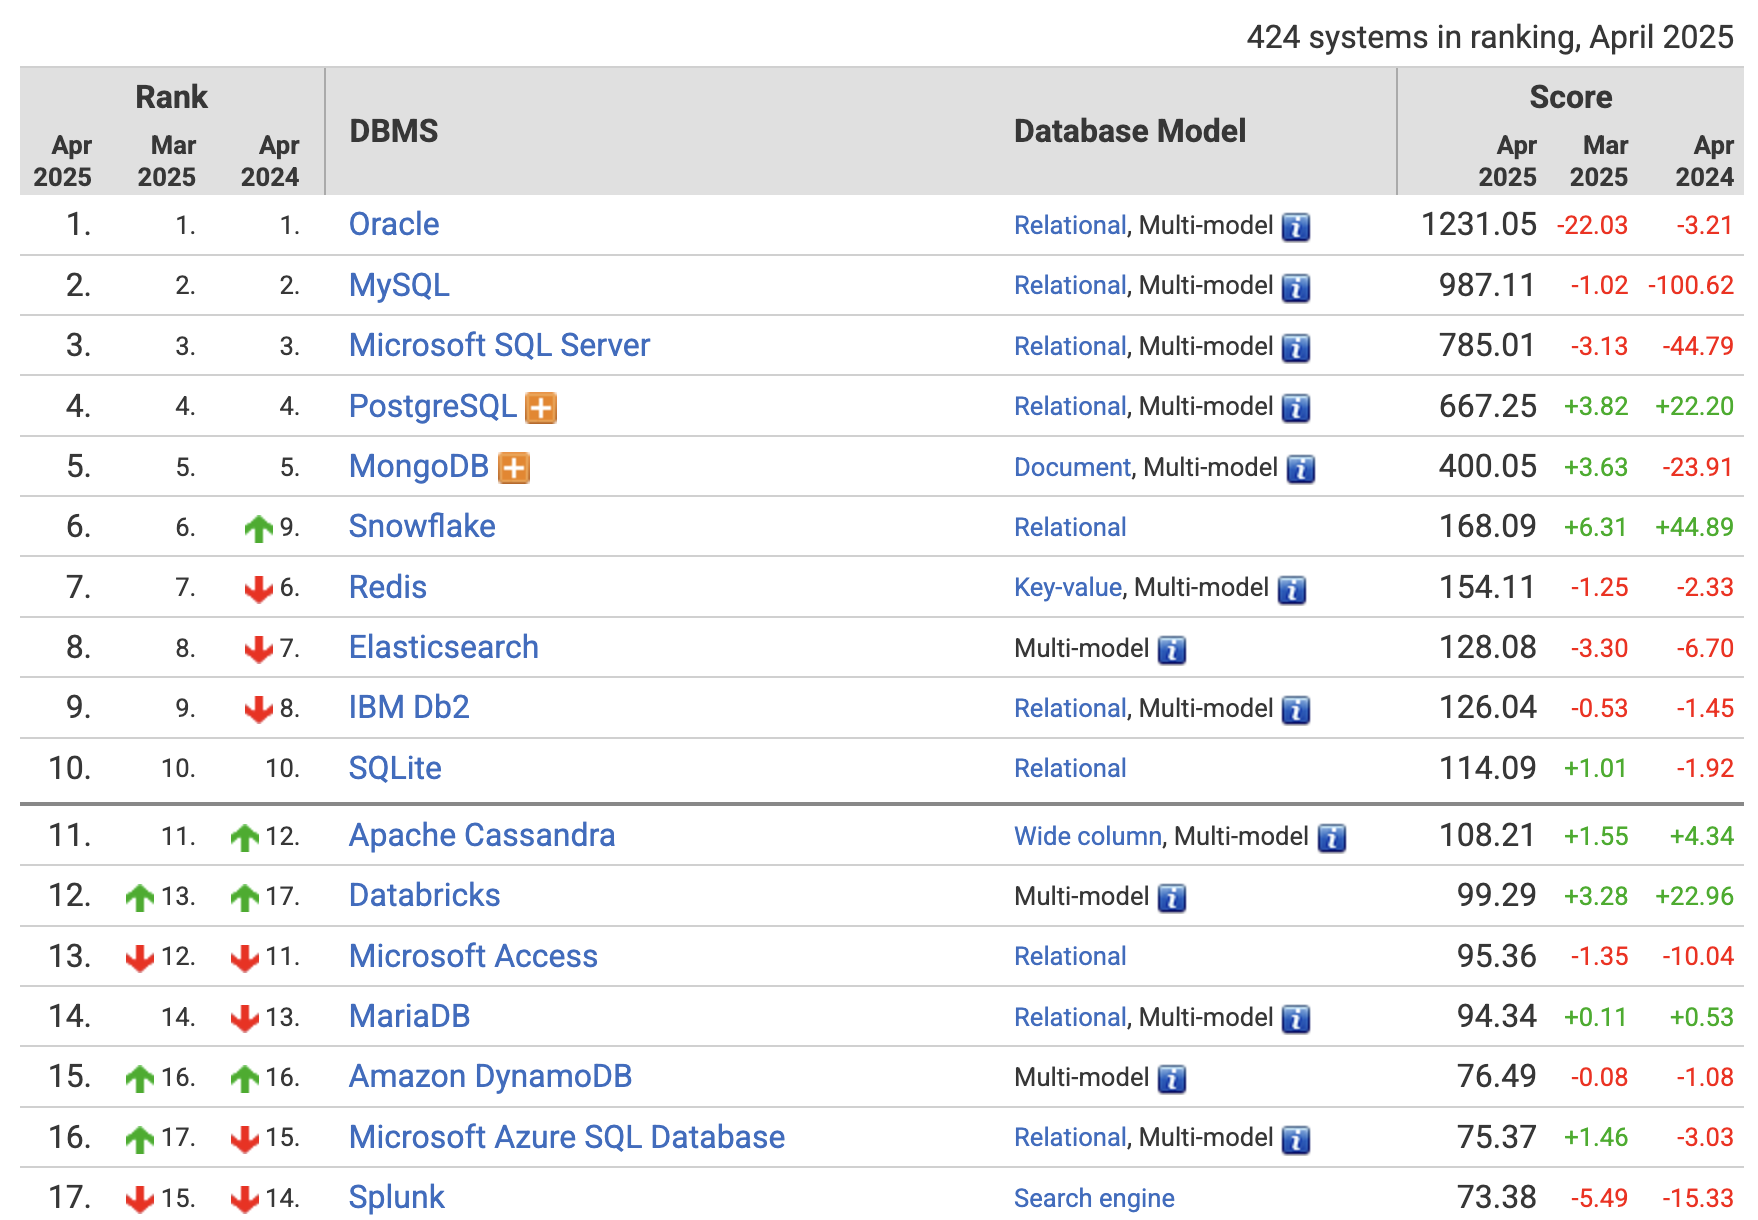Open the Elasticsearch link
The height and width of the screenshot is (1220, 1758).
[x=444, y=647]
